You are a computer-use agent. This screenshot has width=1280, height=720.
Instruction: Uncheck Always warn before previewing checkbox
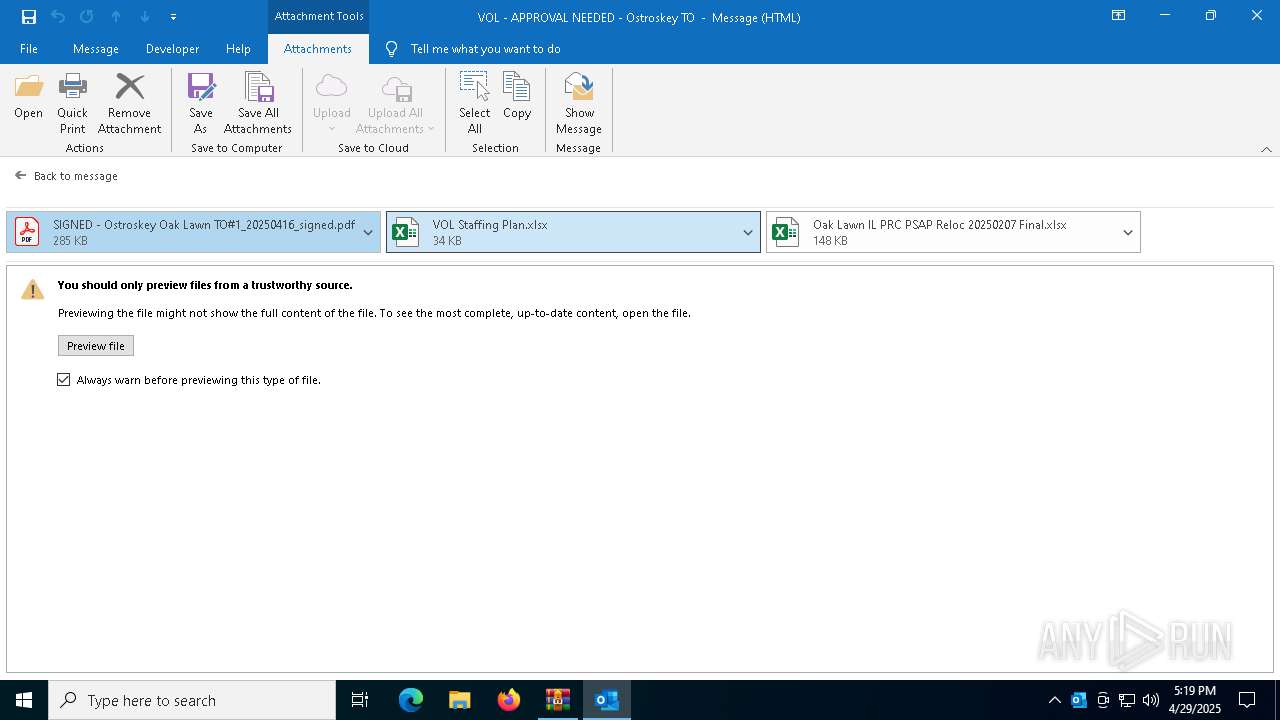click(64, 380)
